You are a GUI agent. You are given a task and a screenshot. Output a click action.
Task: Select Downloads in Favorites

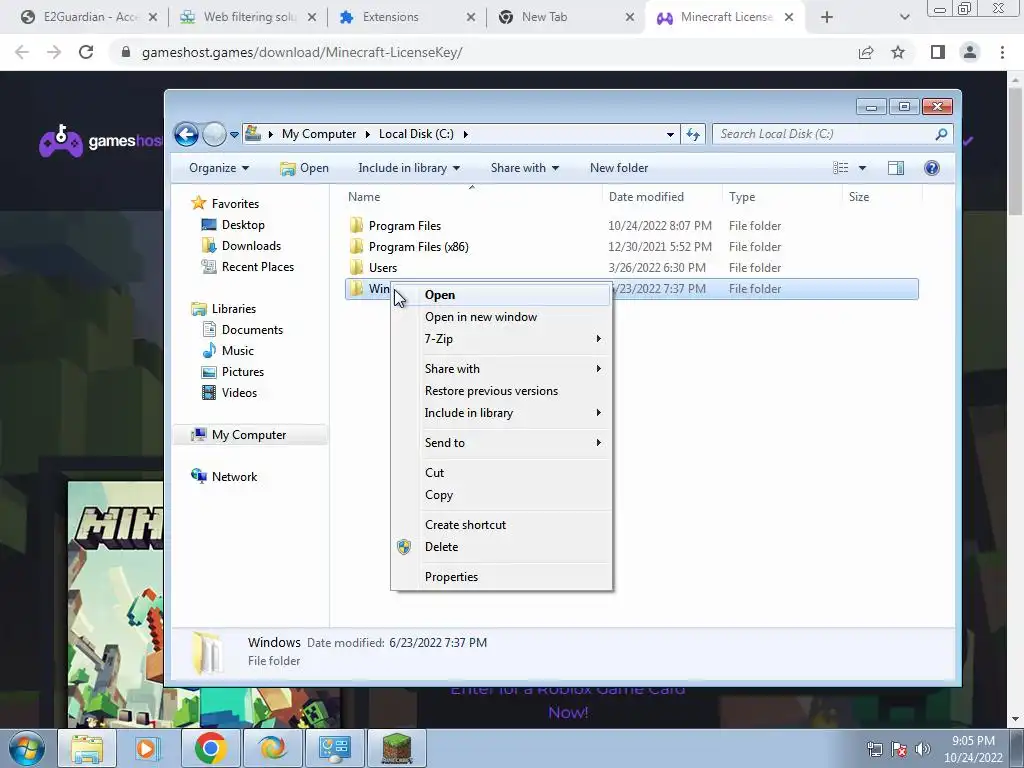tap(251, 246)
